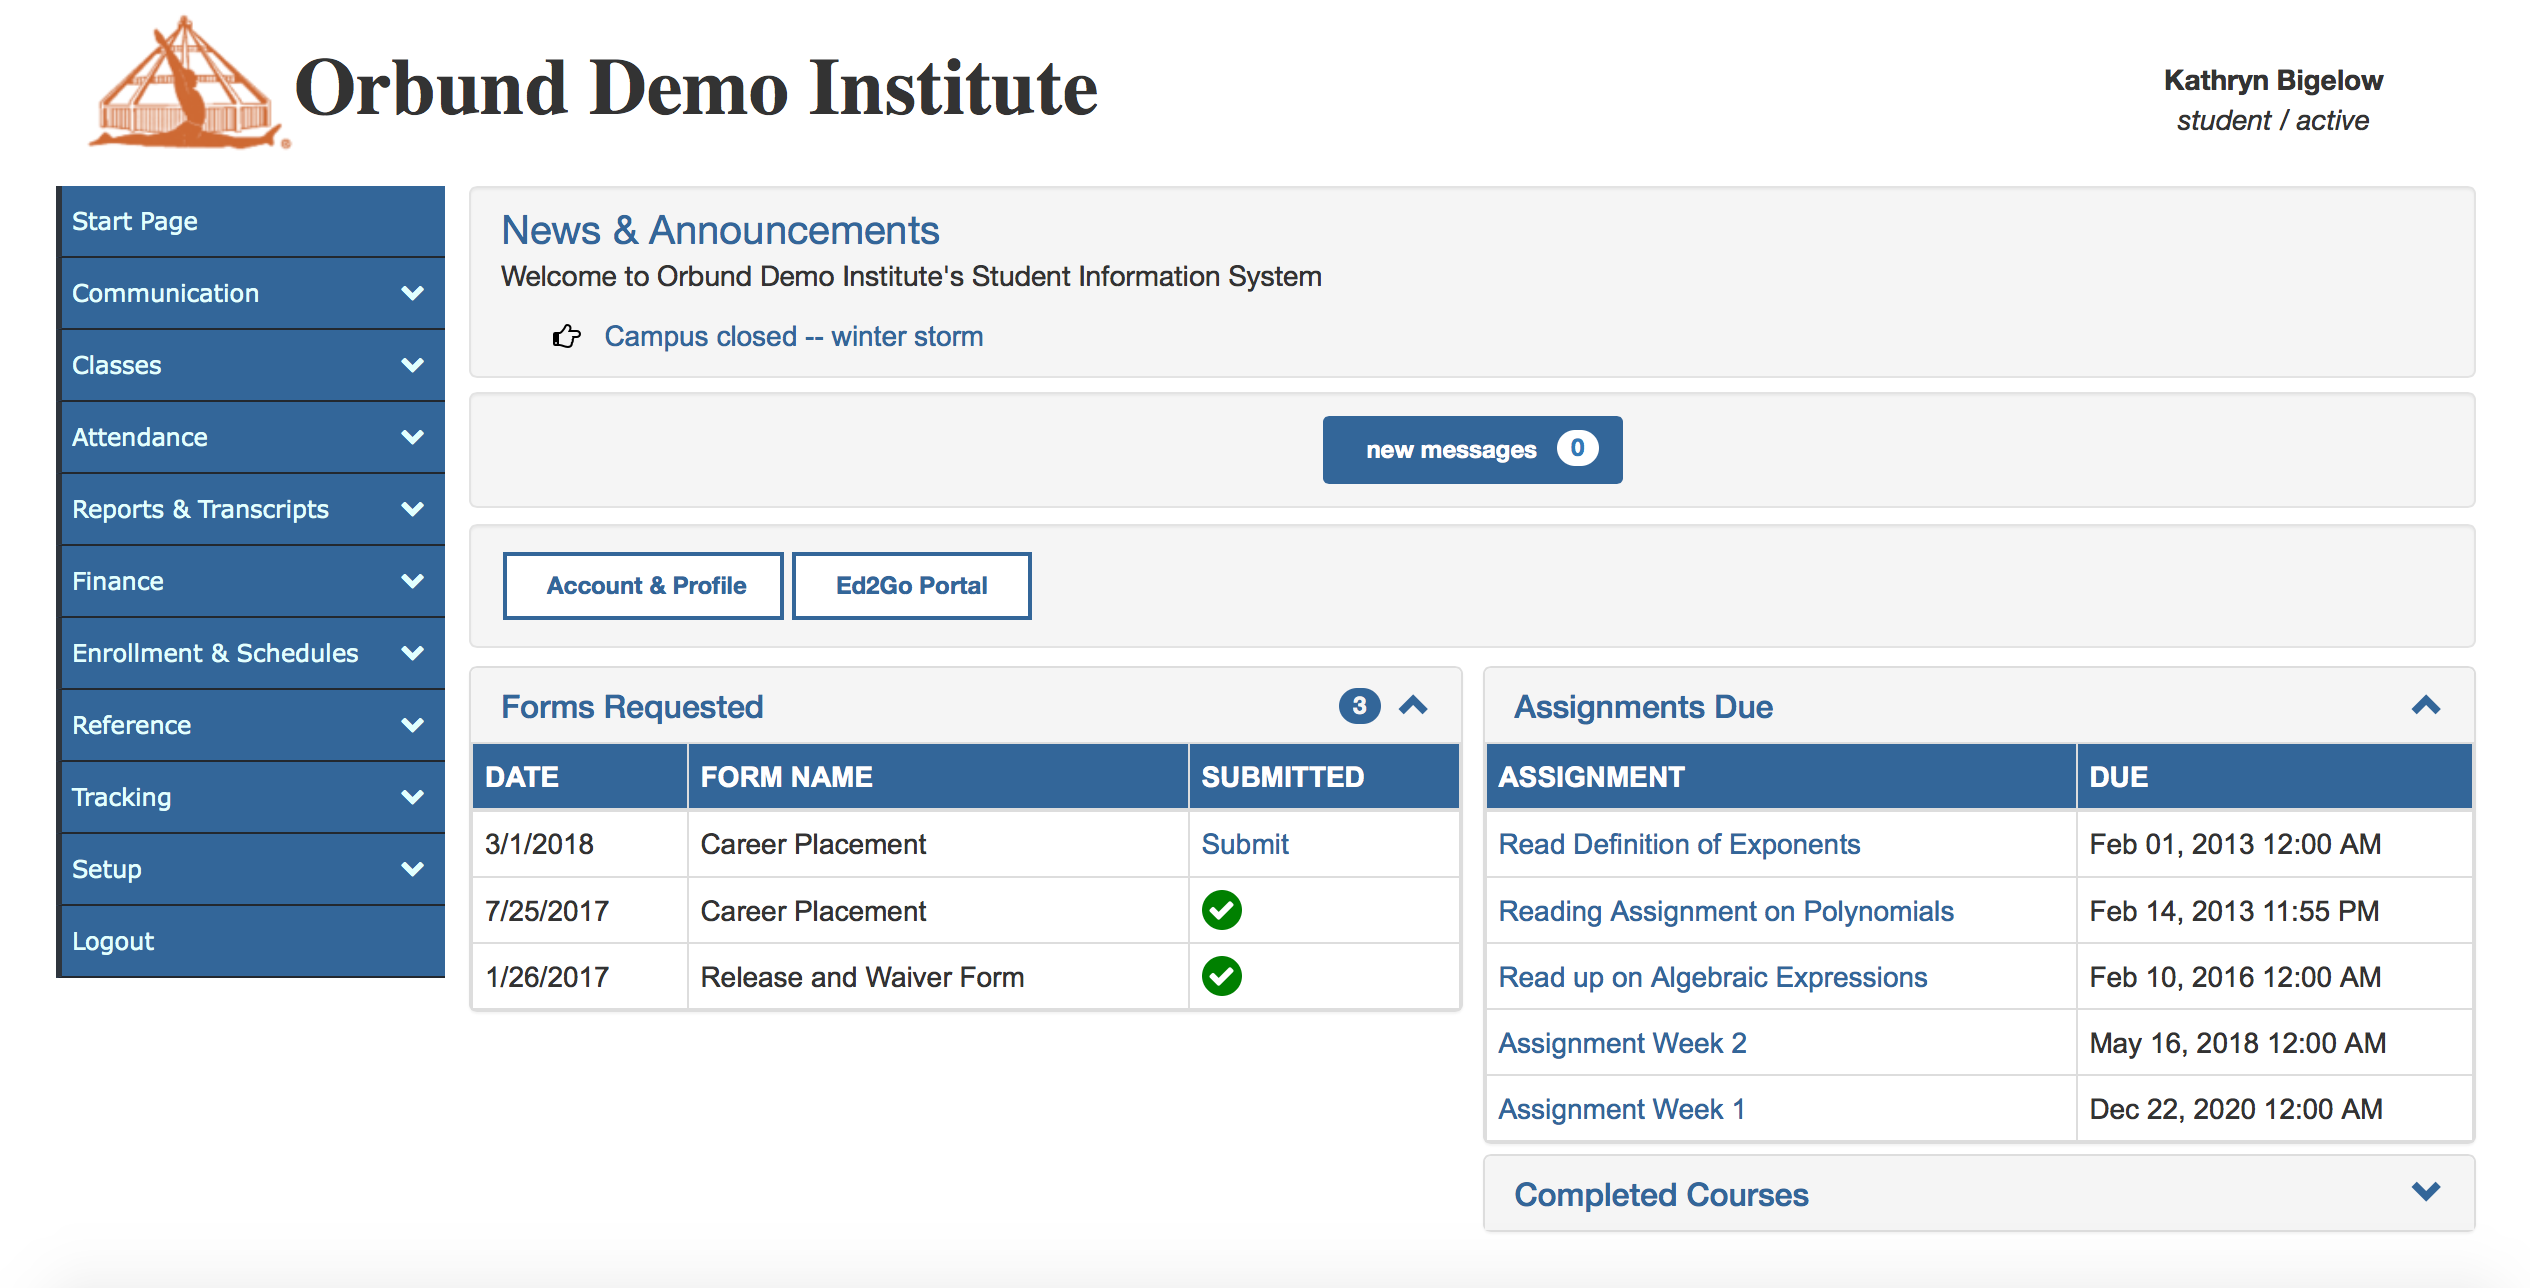Expand the Completed Courses panel
The width and height of the screenshot is (2530, 1288).
2425,1192
